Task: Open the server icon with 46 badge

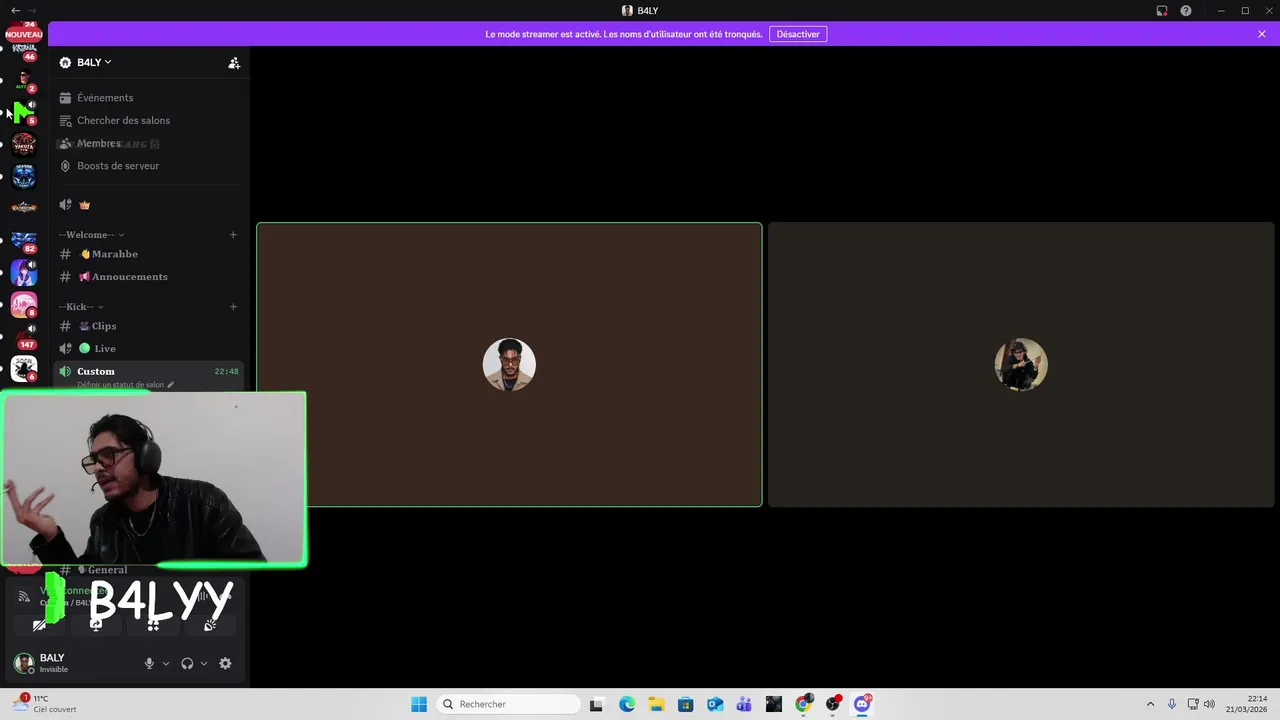Action: [24, 50]
